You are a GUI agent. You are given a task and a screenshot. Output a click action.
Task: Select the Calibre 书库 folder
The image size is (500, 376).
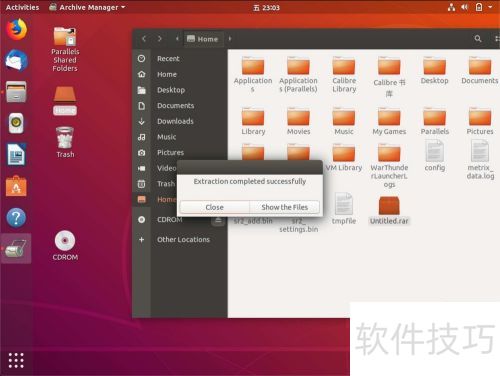[389, 77]
